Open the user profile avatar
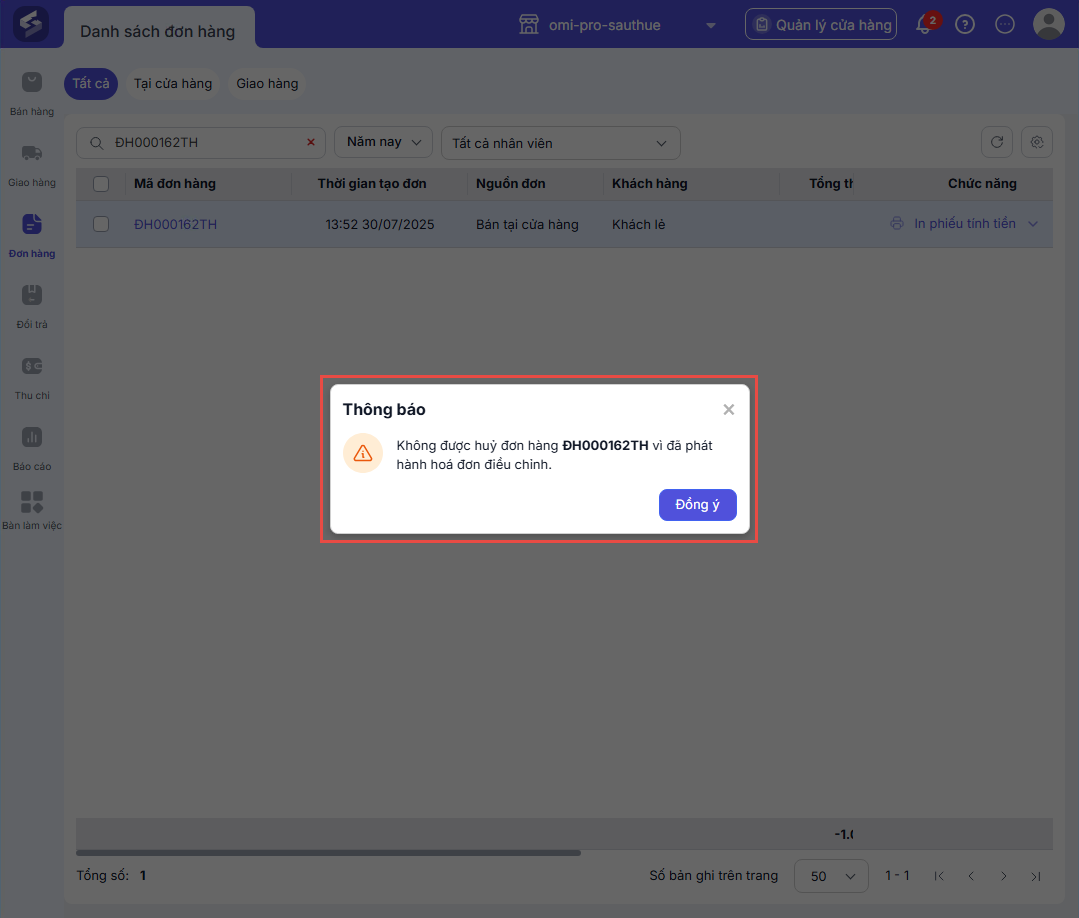1079x918 pixels. click(1049, 24)
